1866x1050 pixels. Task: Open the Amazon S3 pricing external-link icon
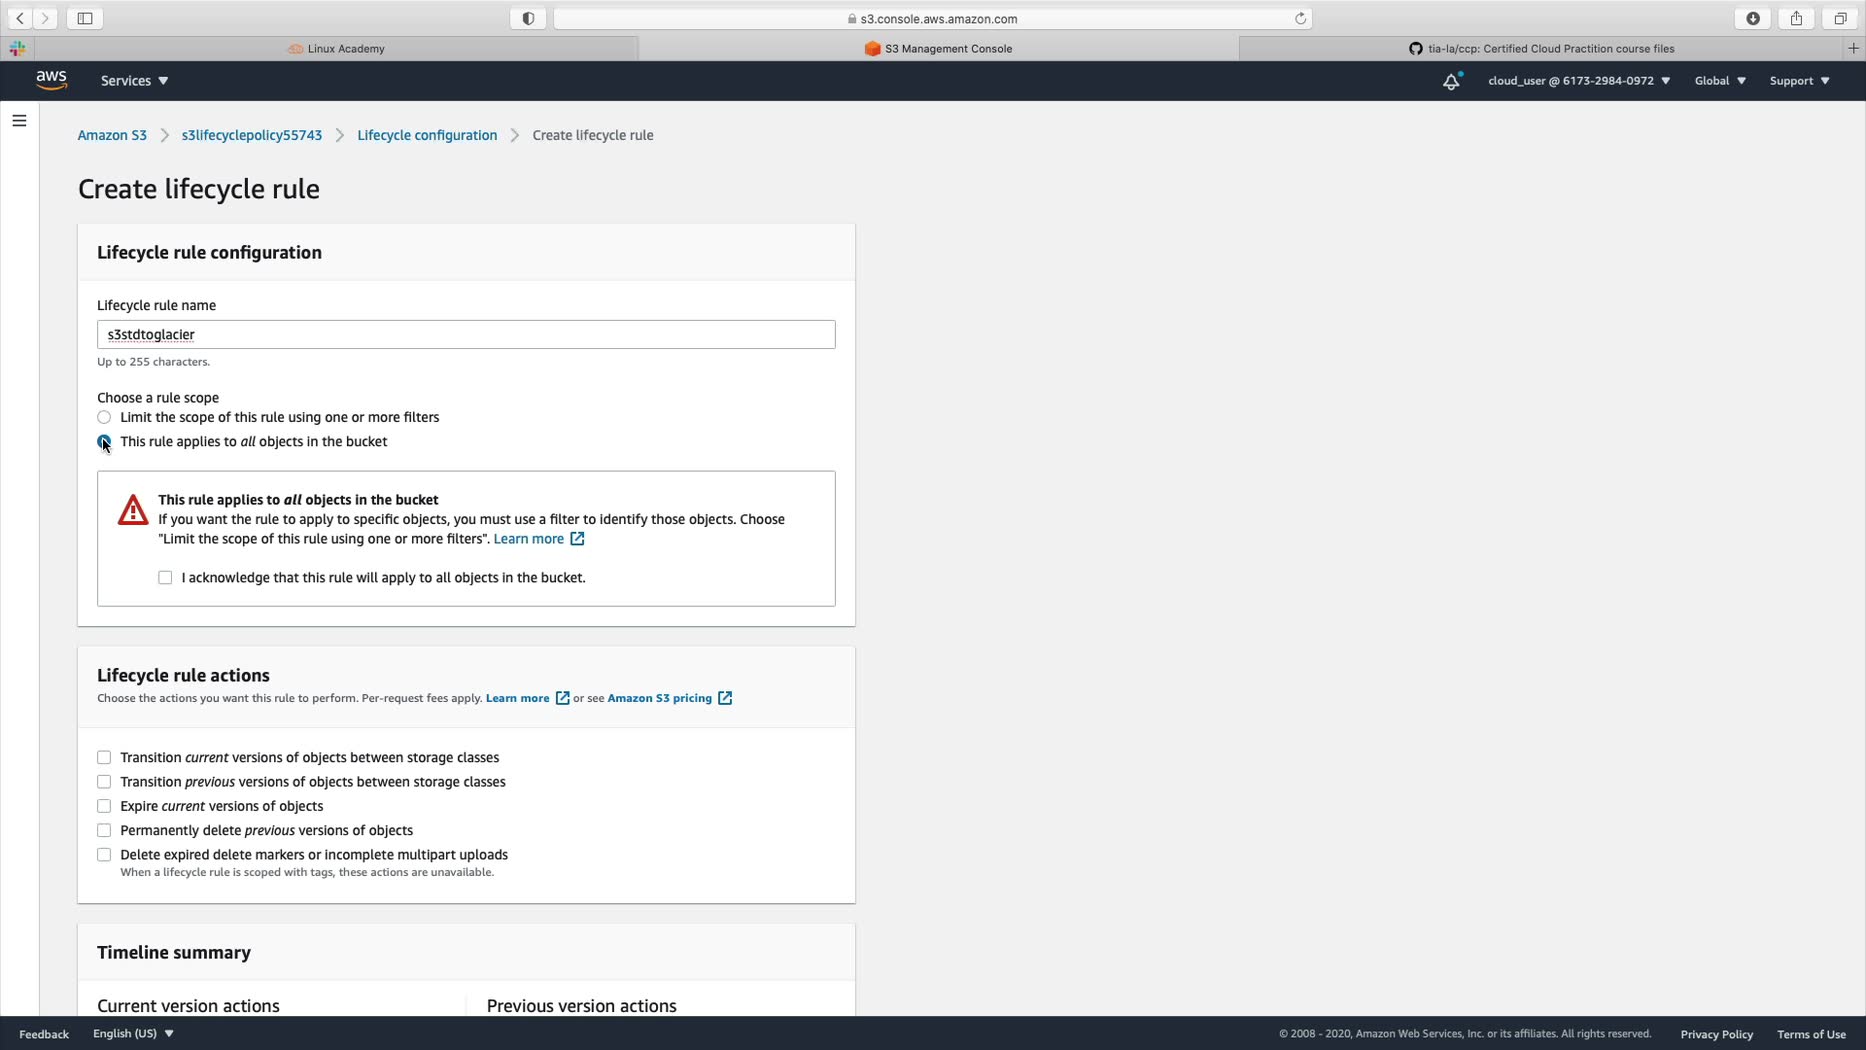[725, 698]
